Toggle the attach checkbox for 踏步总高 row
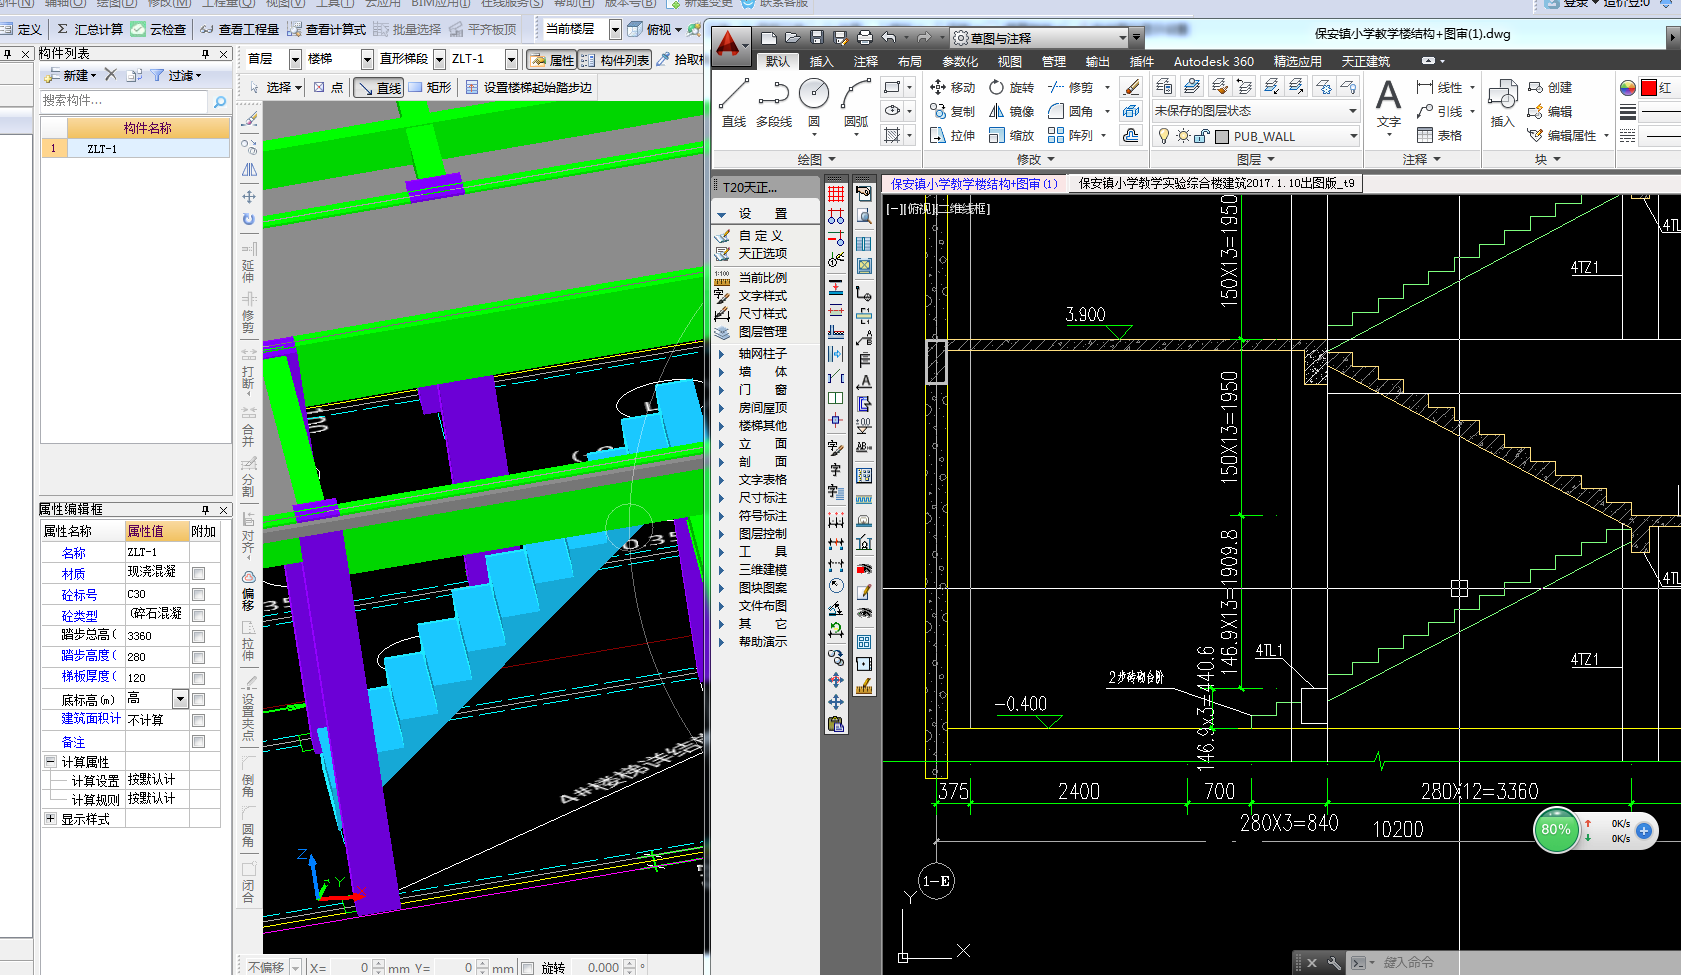This screenshot has height=975, width=1681. coord(198,636)
